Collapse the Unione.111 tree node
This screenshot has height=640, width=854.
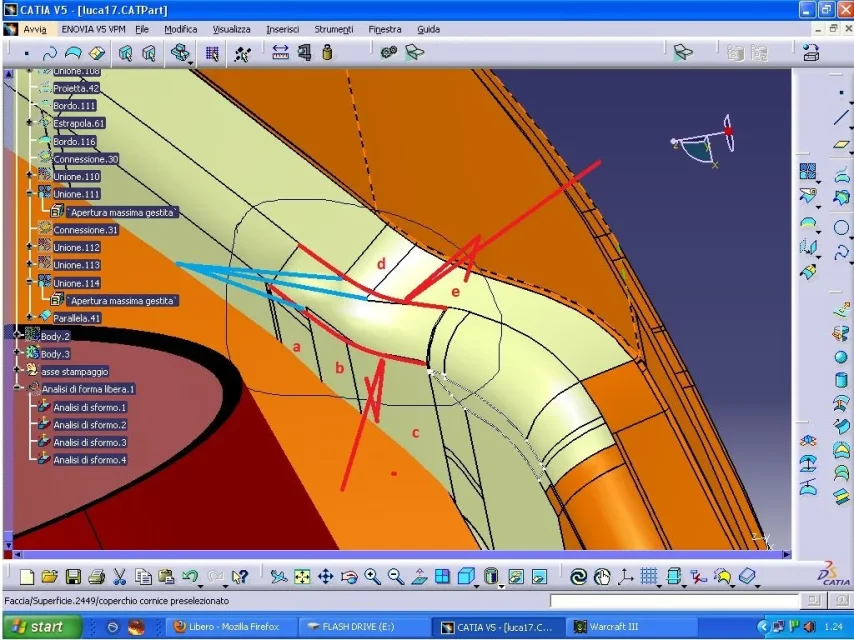[x=29, y=193]
